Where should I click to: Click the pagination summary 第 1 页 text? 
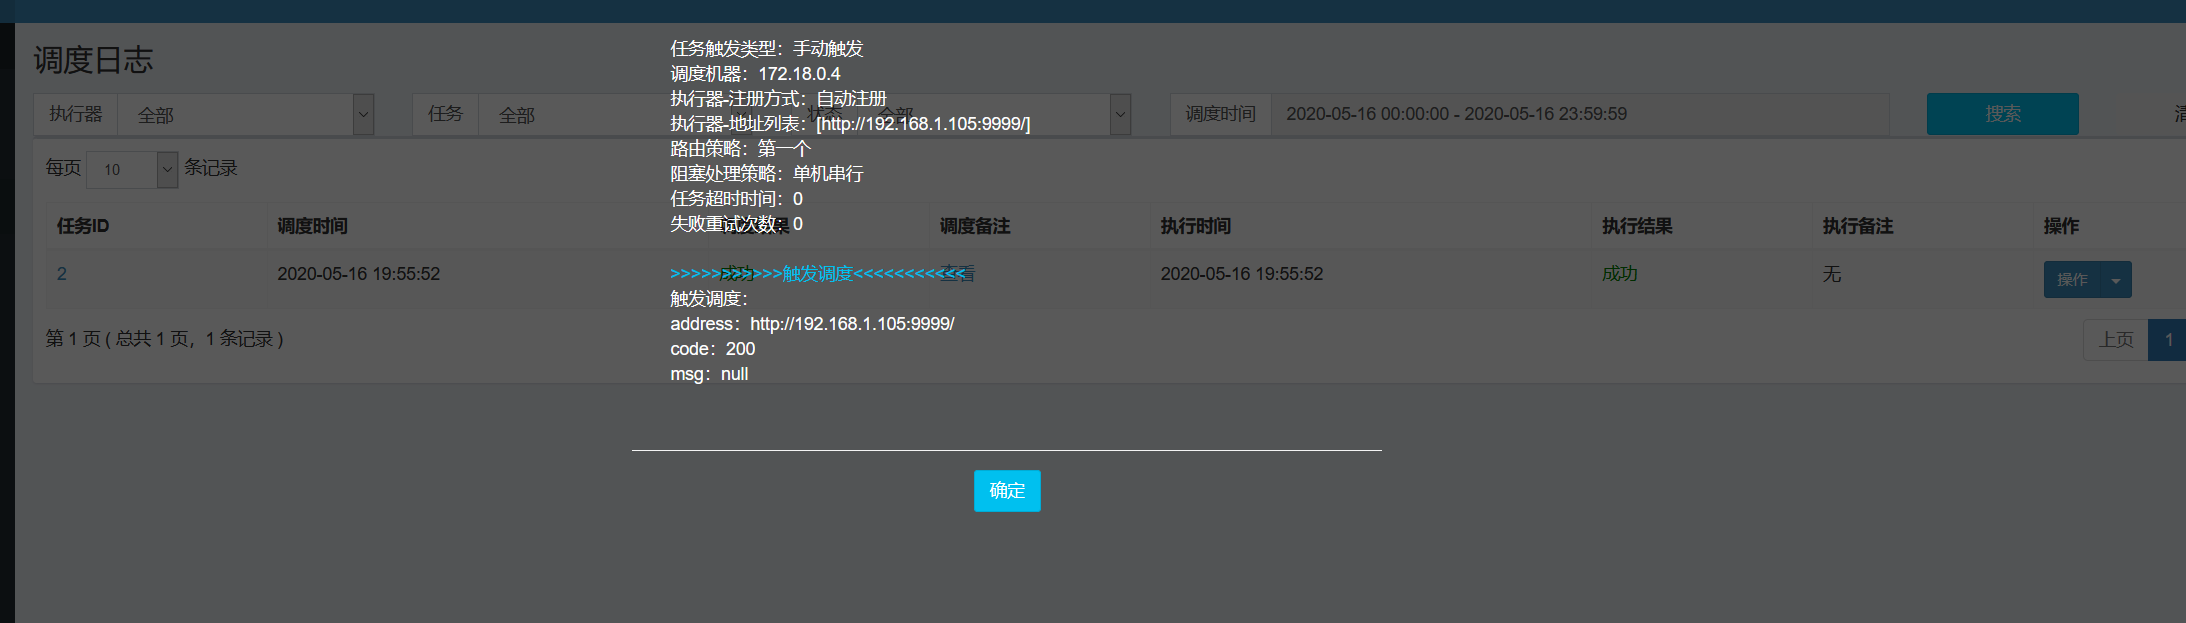tap(165, 339)
